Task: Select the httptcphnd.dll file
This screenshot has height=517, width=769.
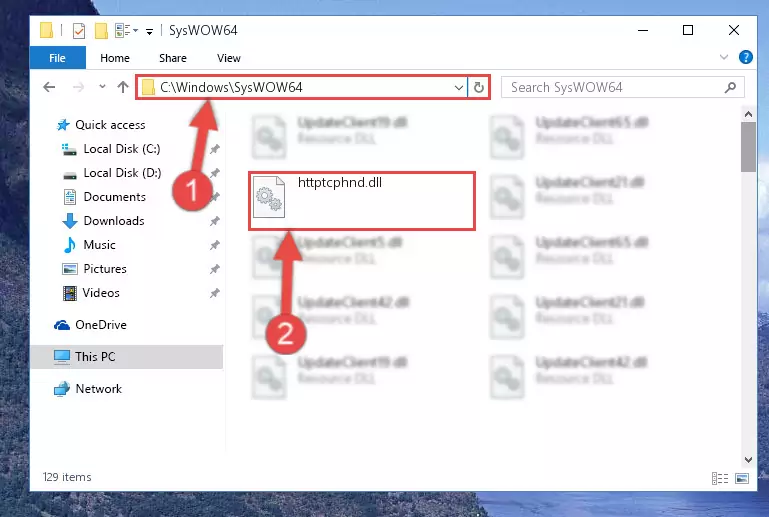Action: tap(362, 201)
